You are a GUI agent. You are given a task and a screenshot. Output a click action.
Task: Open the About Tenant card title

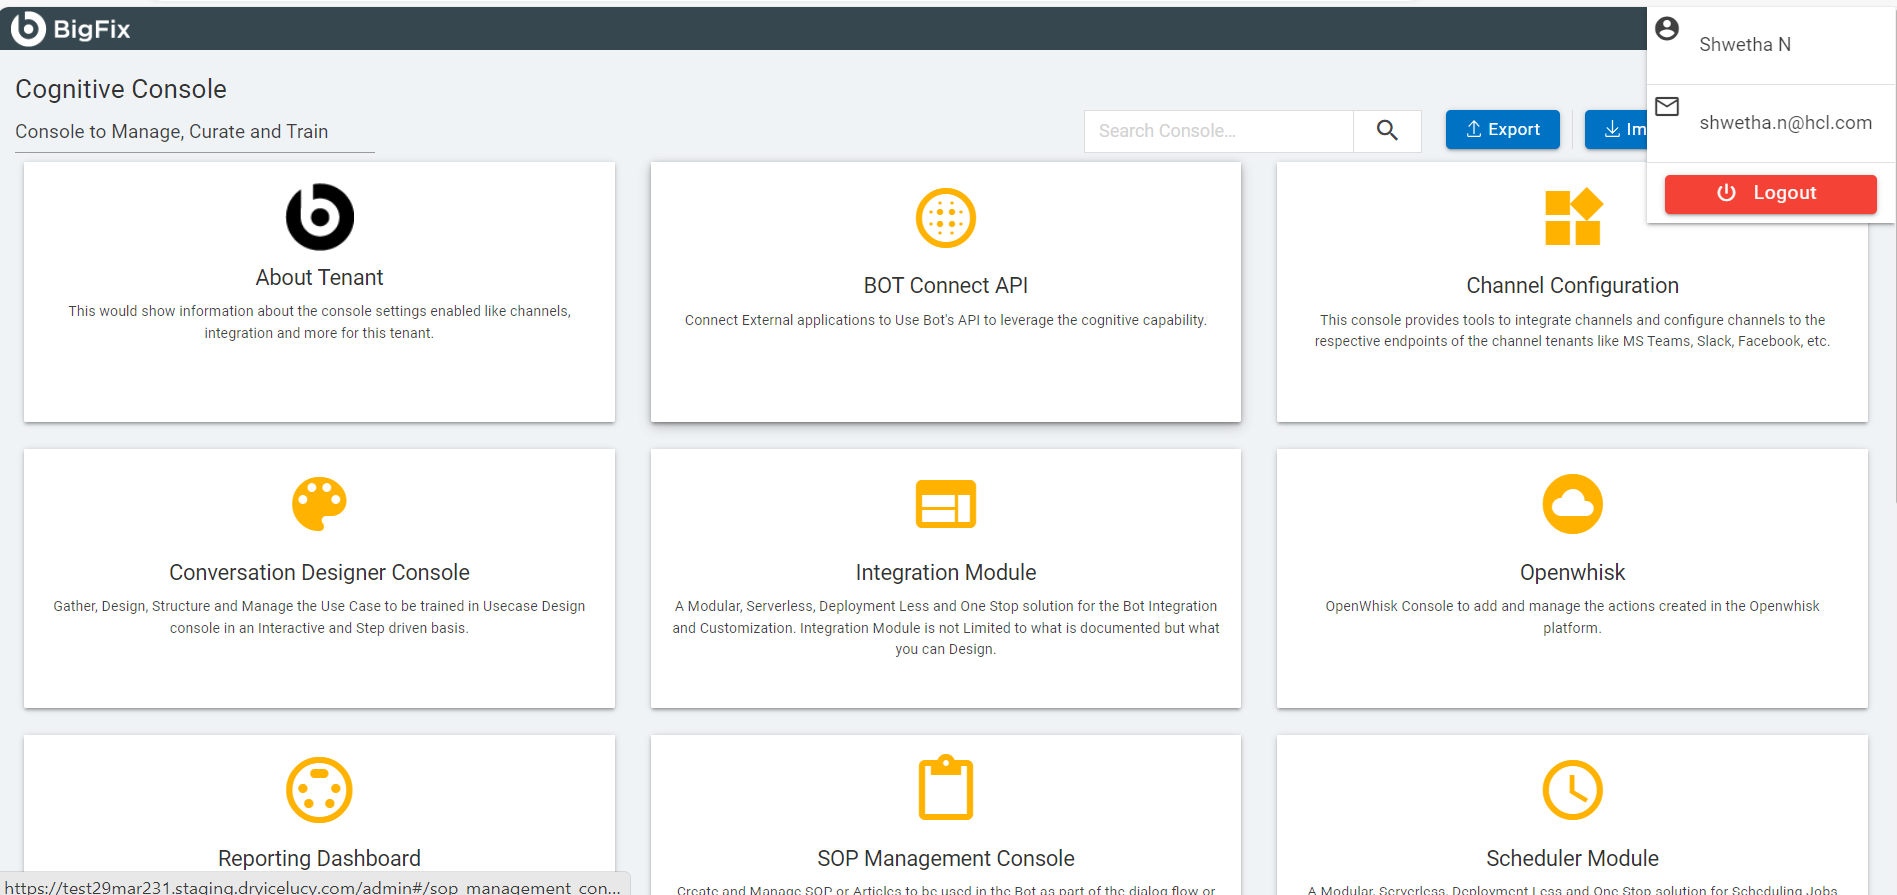tap(319, 277)
